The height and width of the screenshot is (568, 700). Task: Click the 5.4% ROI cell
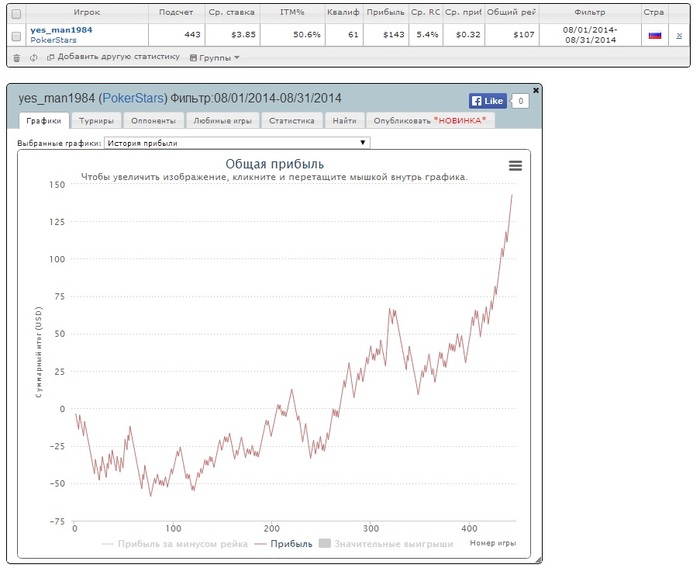[x=425, y=34]
